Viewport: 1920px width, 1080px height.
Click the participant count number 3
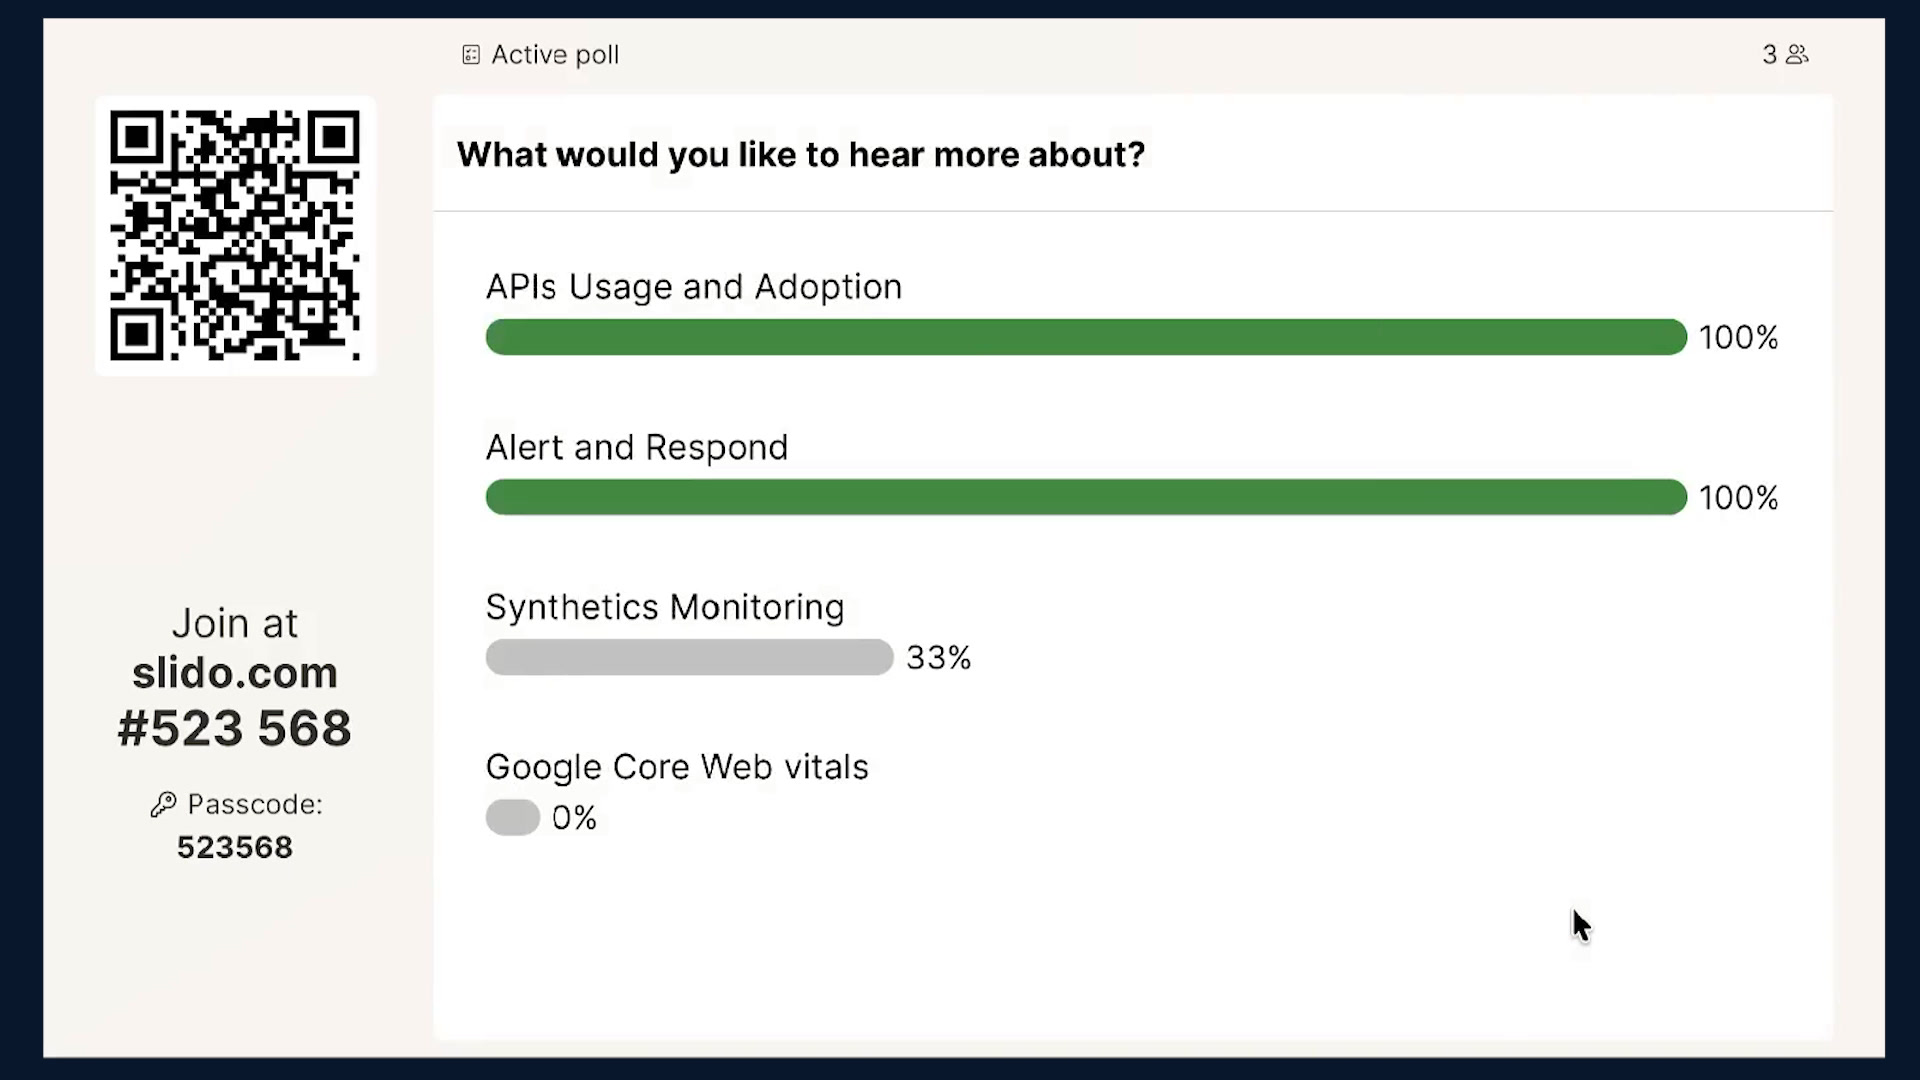pos(1770,55)
